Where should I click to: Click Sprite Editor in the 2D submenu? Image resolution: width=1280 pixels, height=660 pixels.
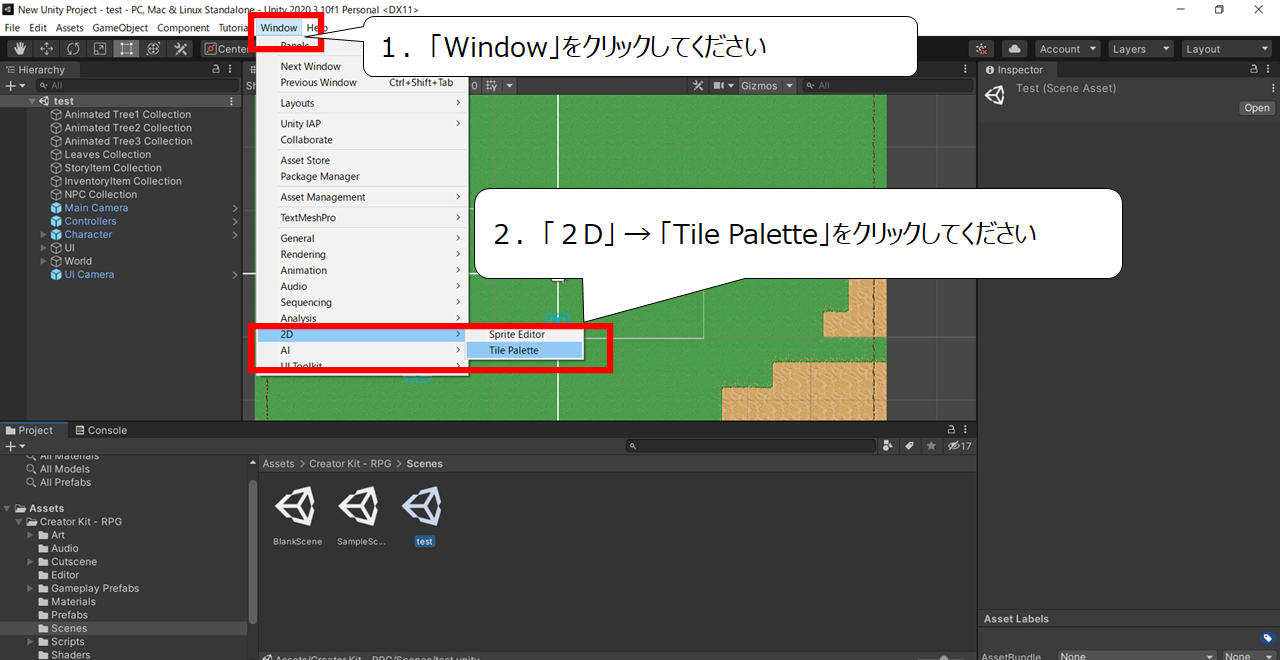[524, 334]
